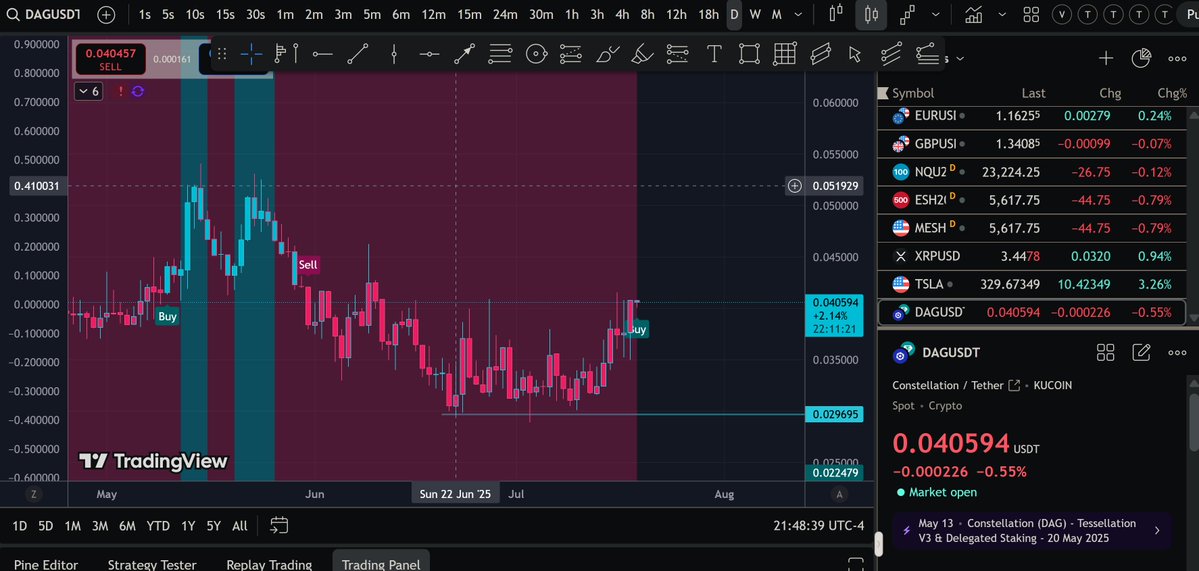Open the chart layout grid icon
The width and height of the screenshot is (1199, 571).
click(x=1032, y=14)
